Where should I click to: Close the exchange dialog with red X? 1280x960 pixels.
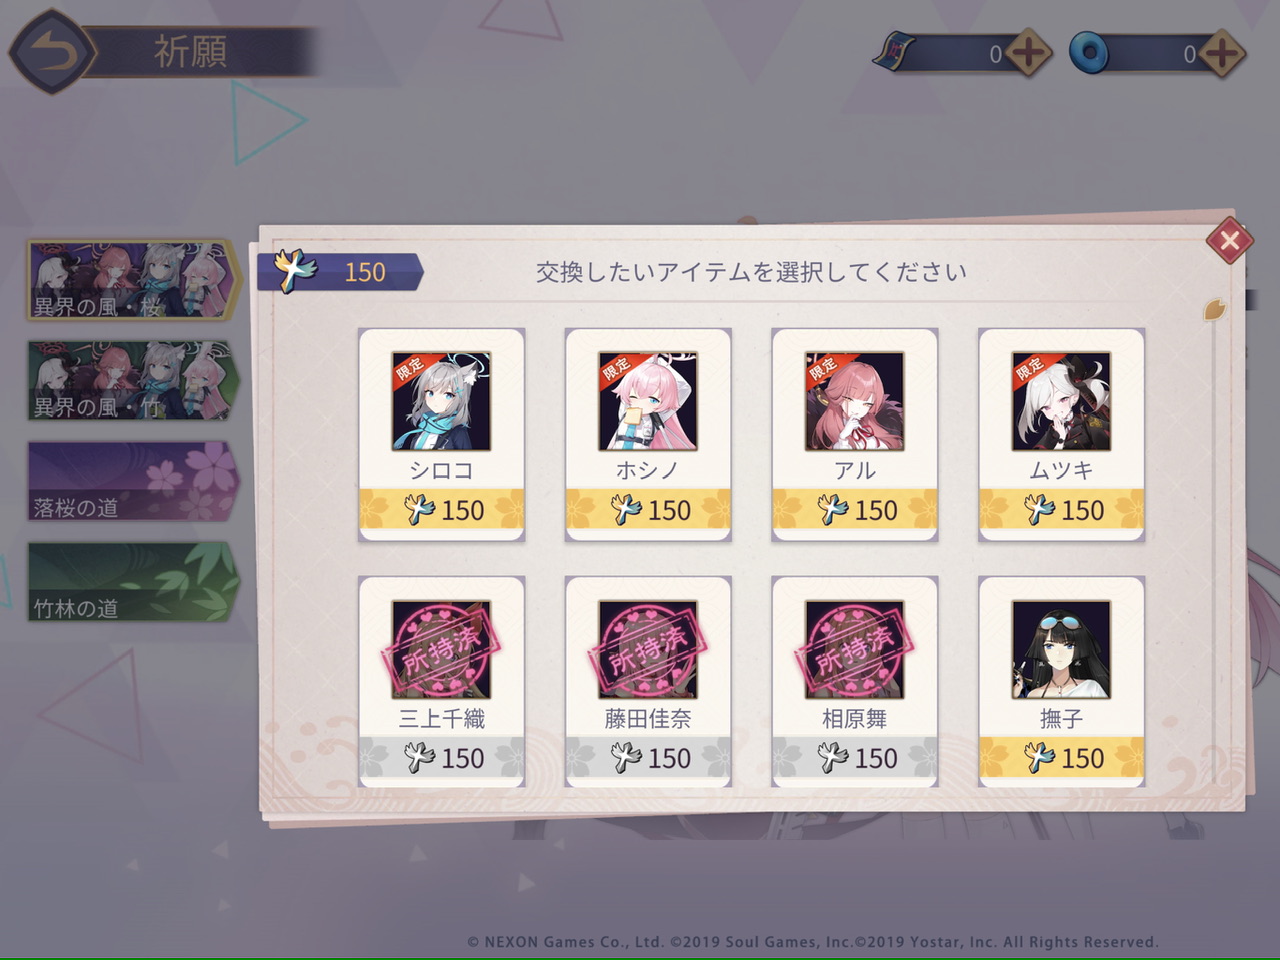click(1229, 240)
